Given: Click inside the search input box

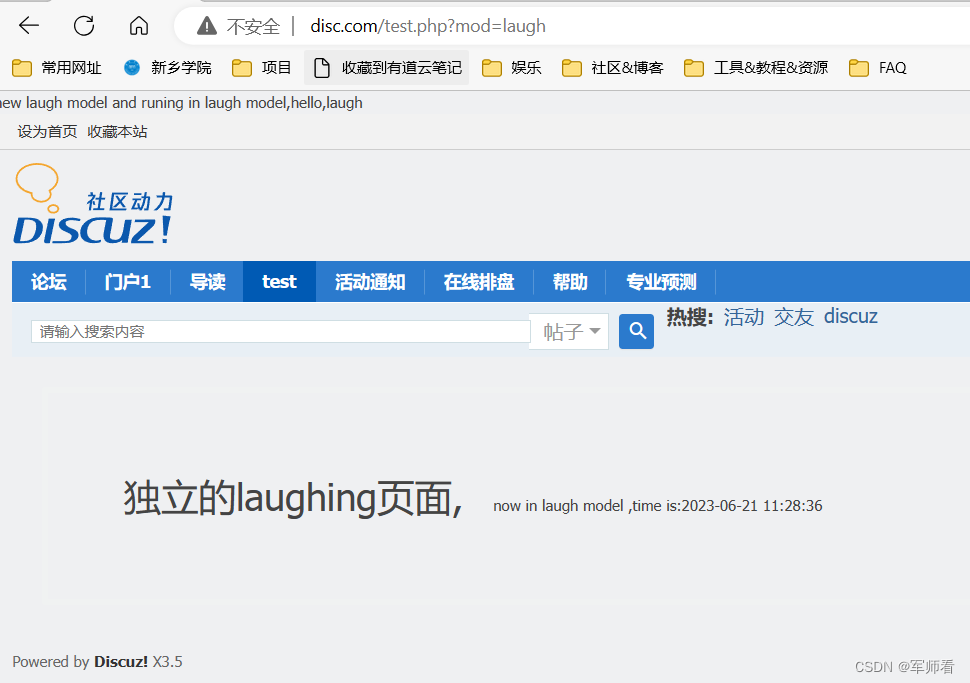Looking at the screenshot, I should [280, 331].
